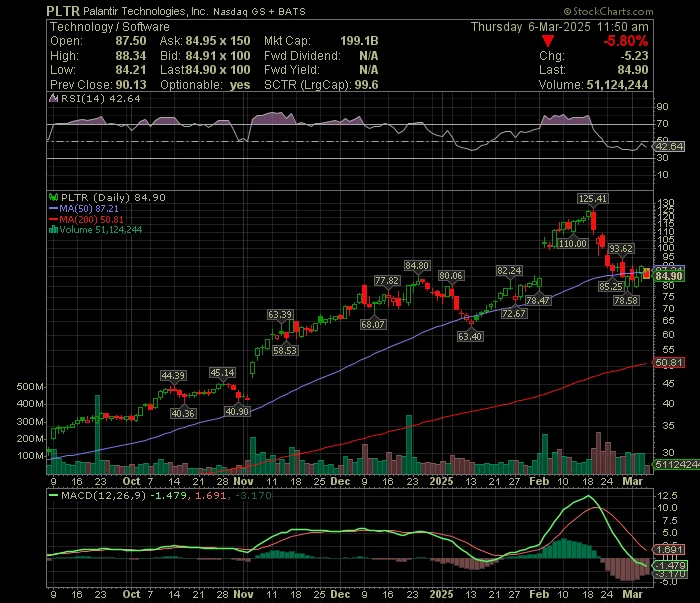Click the Low value 84.21
The image size is (700, 603).
point(131,70)
